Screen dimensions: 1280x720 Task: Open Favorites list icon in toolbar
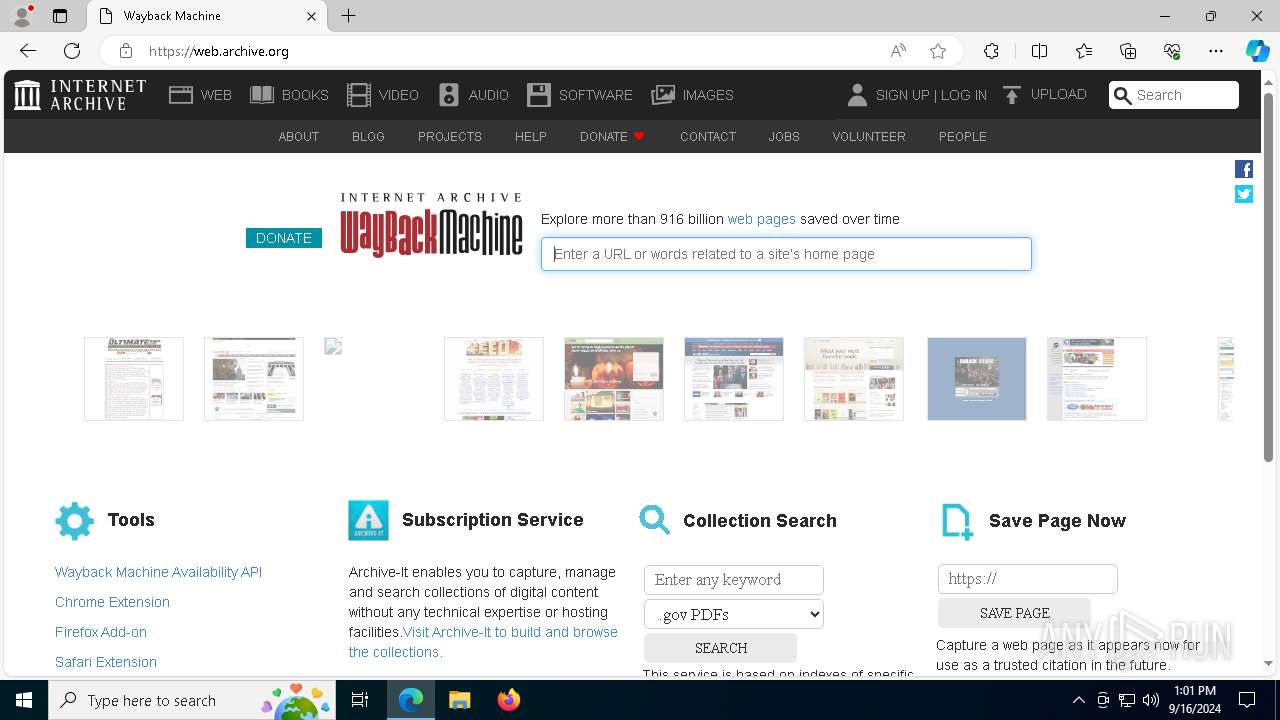pyautogui.click(x=1084, y=51)
